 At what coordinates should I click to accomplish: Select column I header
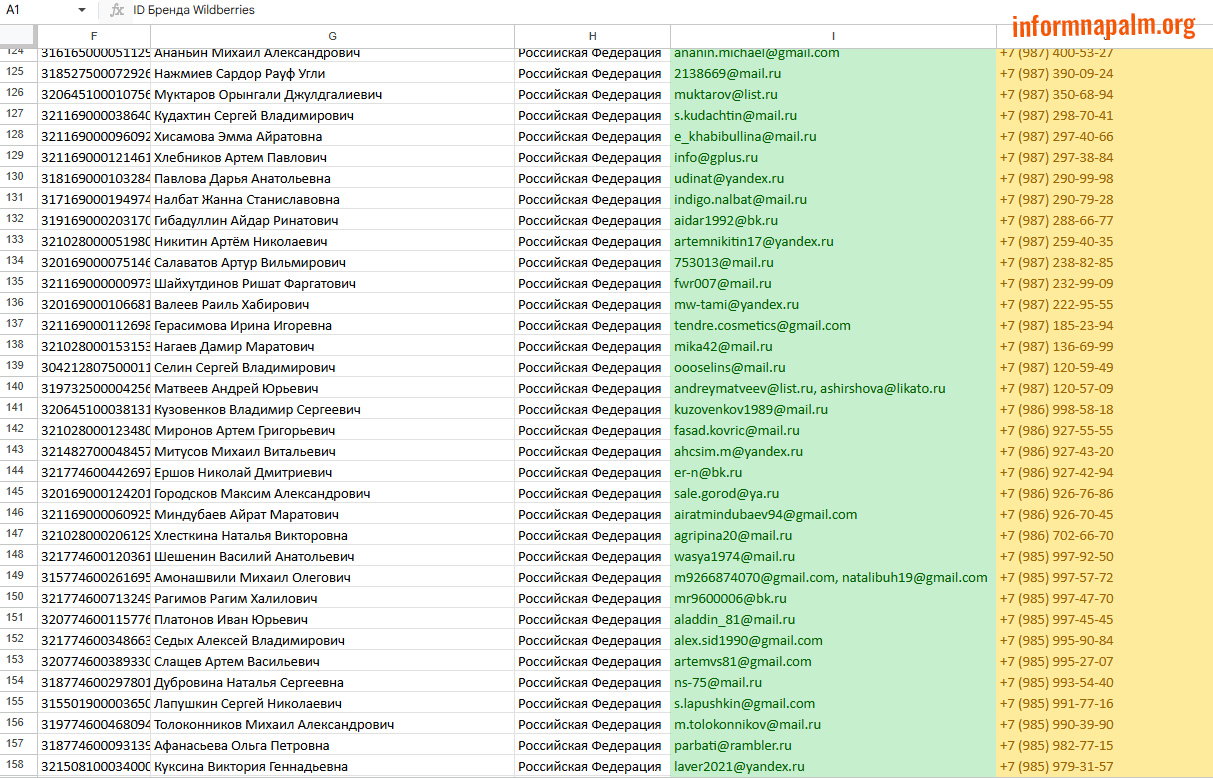point(833,36)
